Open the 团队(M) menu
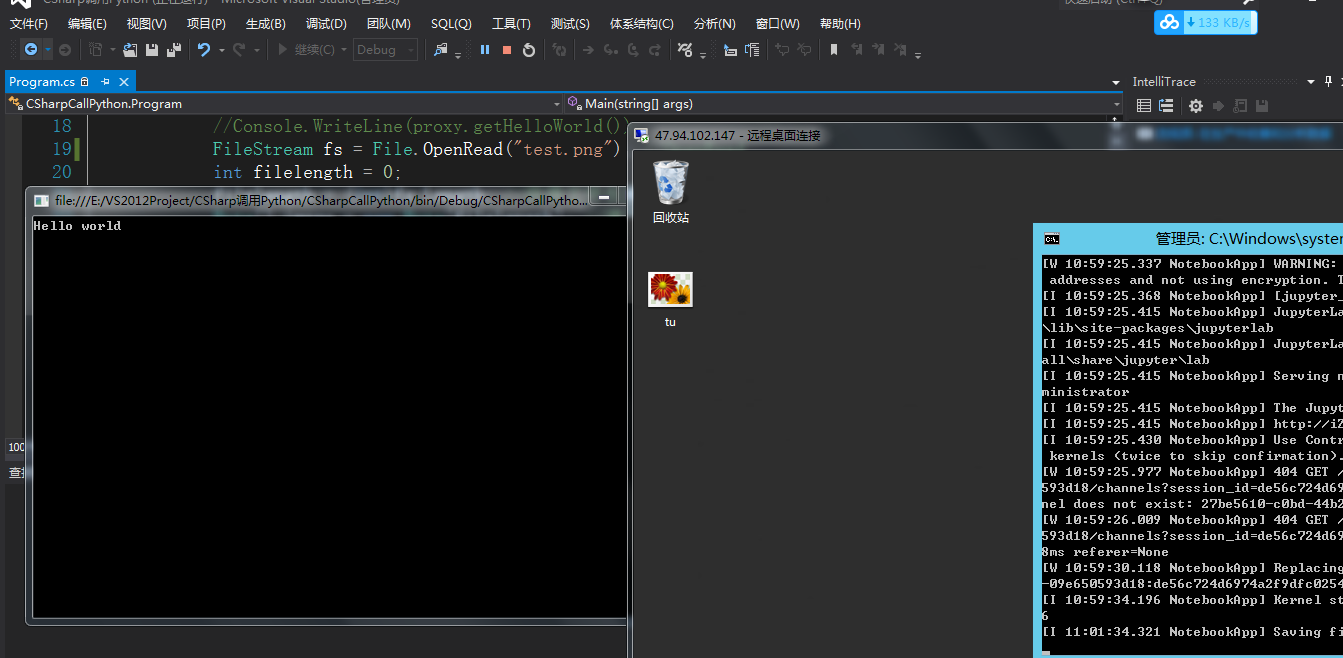1343x658 pixels. point(388,23)
